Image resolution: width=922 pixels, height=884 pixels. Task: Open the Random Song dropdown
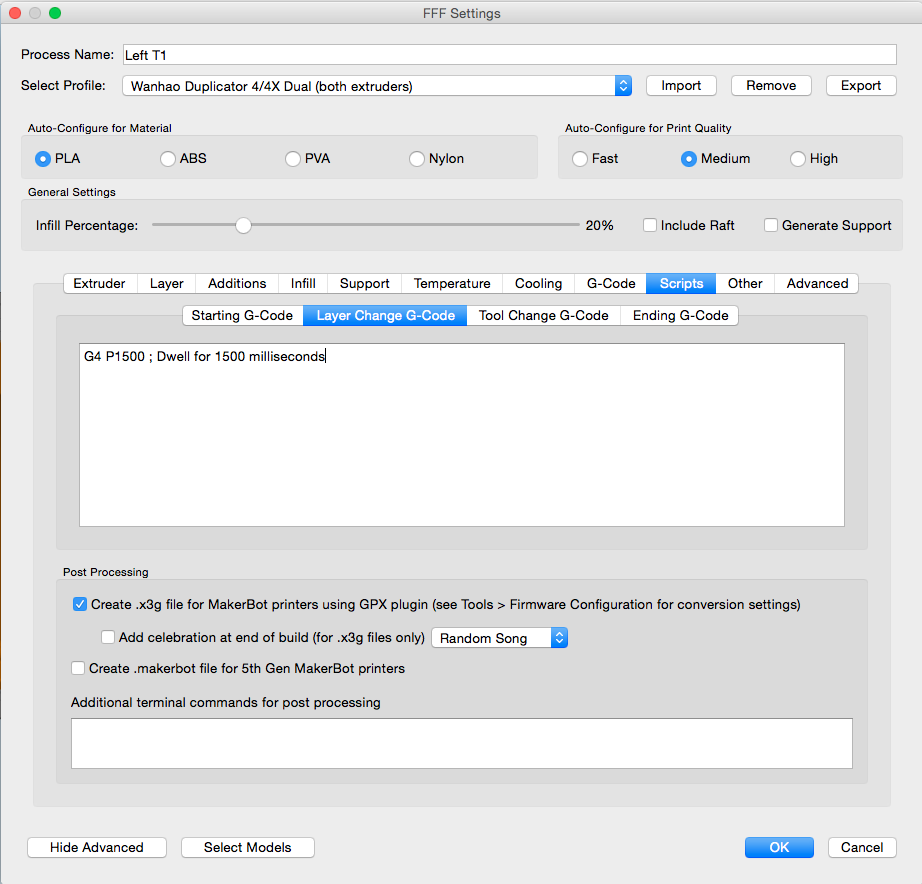[500, 638]
